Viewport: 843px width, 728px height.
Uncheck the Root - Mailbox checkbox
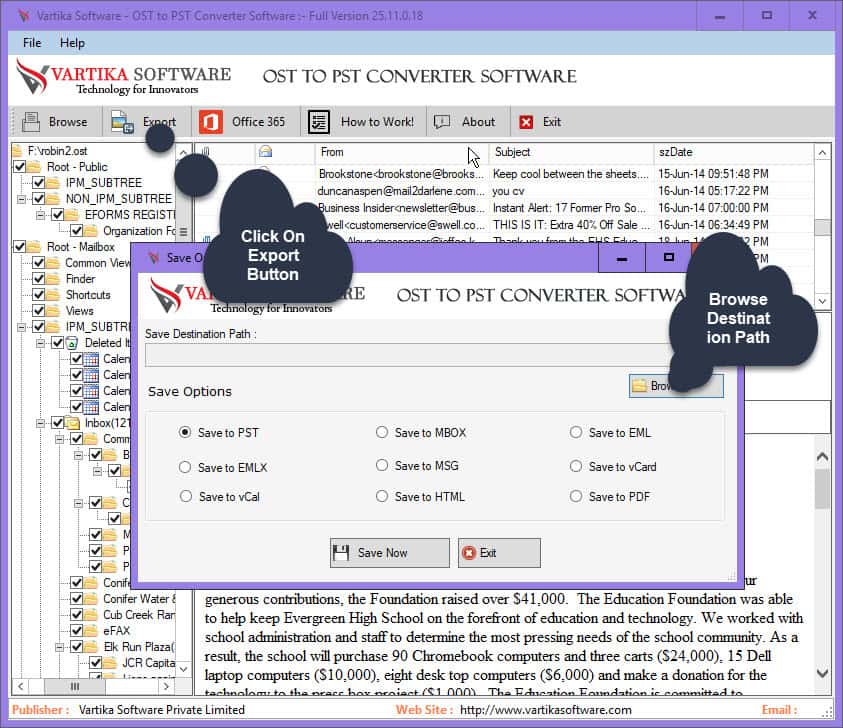(x=19, y=247)
